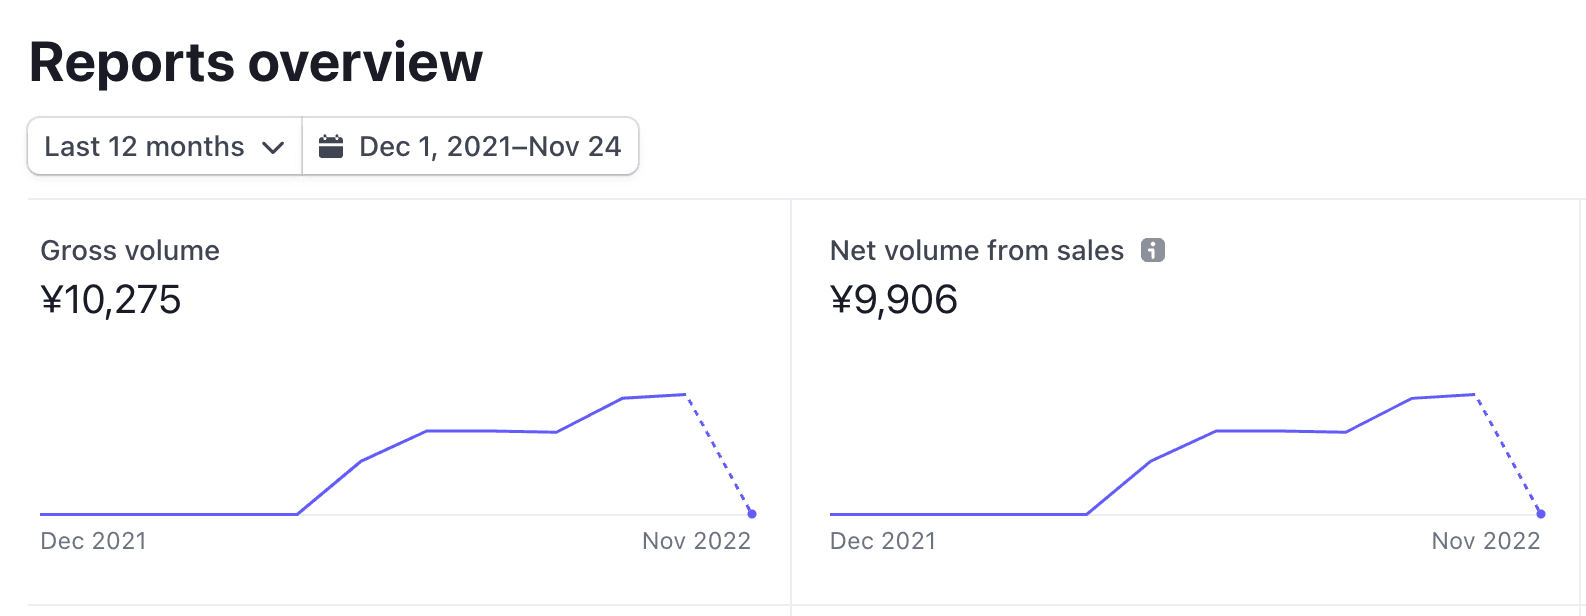Click Dec 2021 label under Gross volume chart

tap(94, 541)
